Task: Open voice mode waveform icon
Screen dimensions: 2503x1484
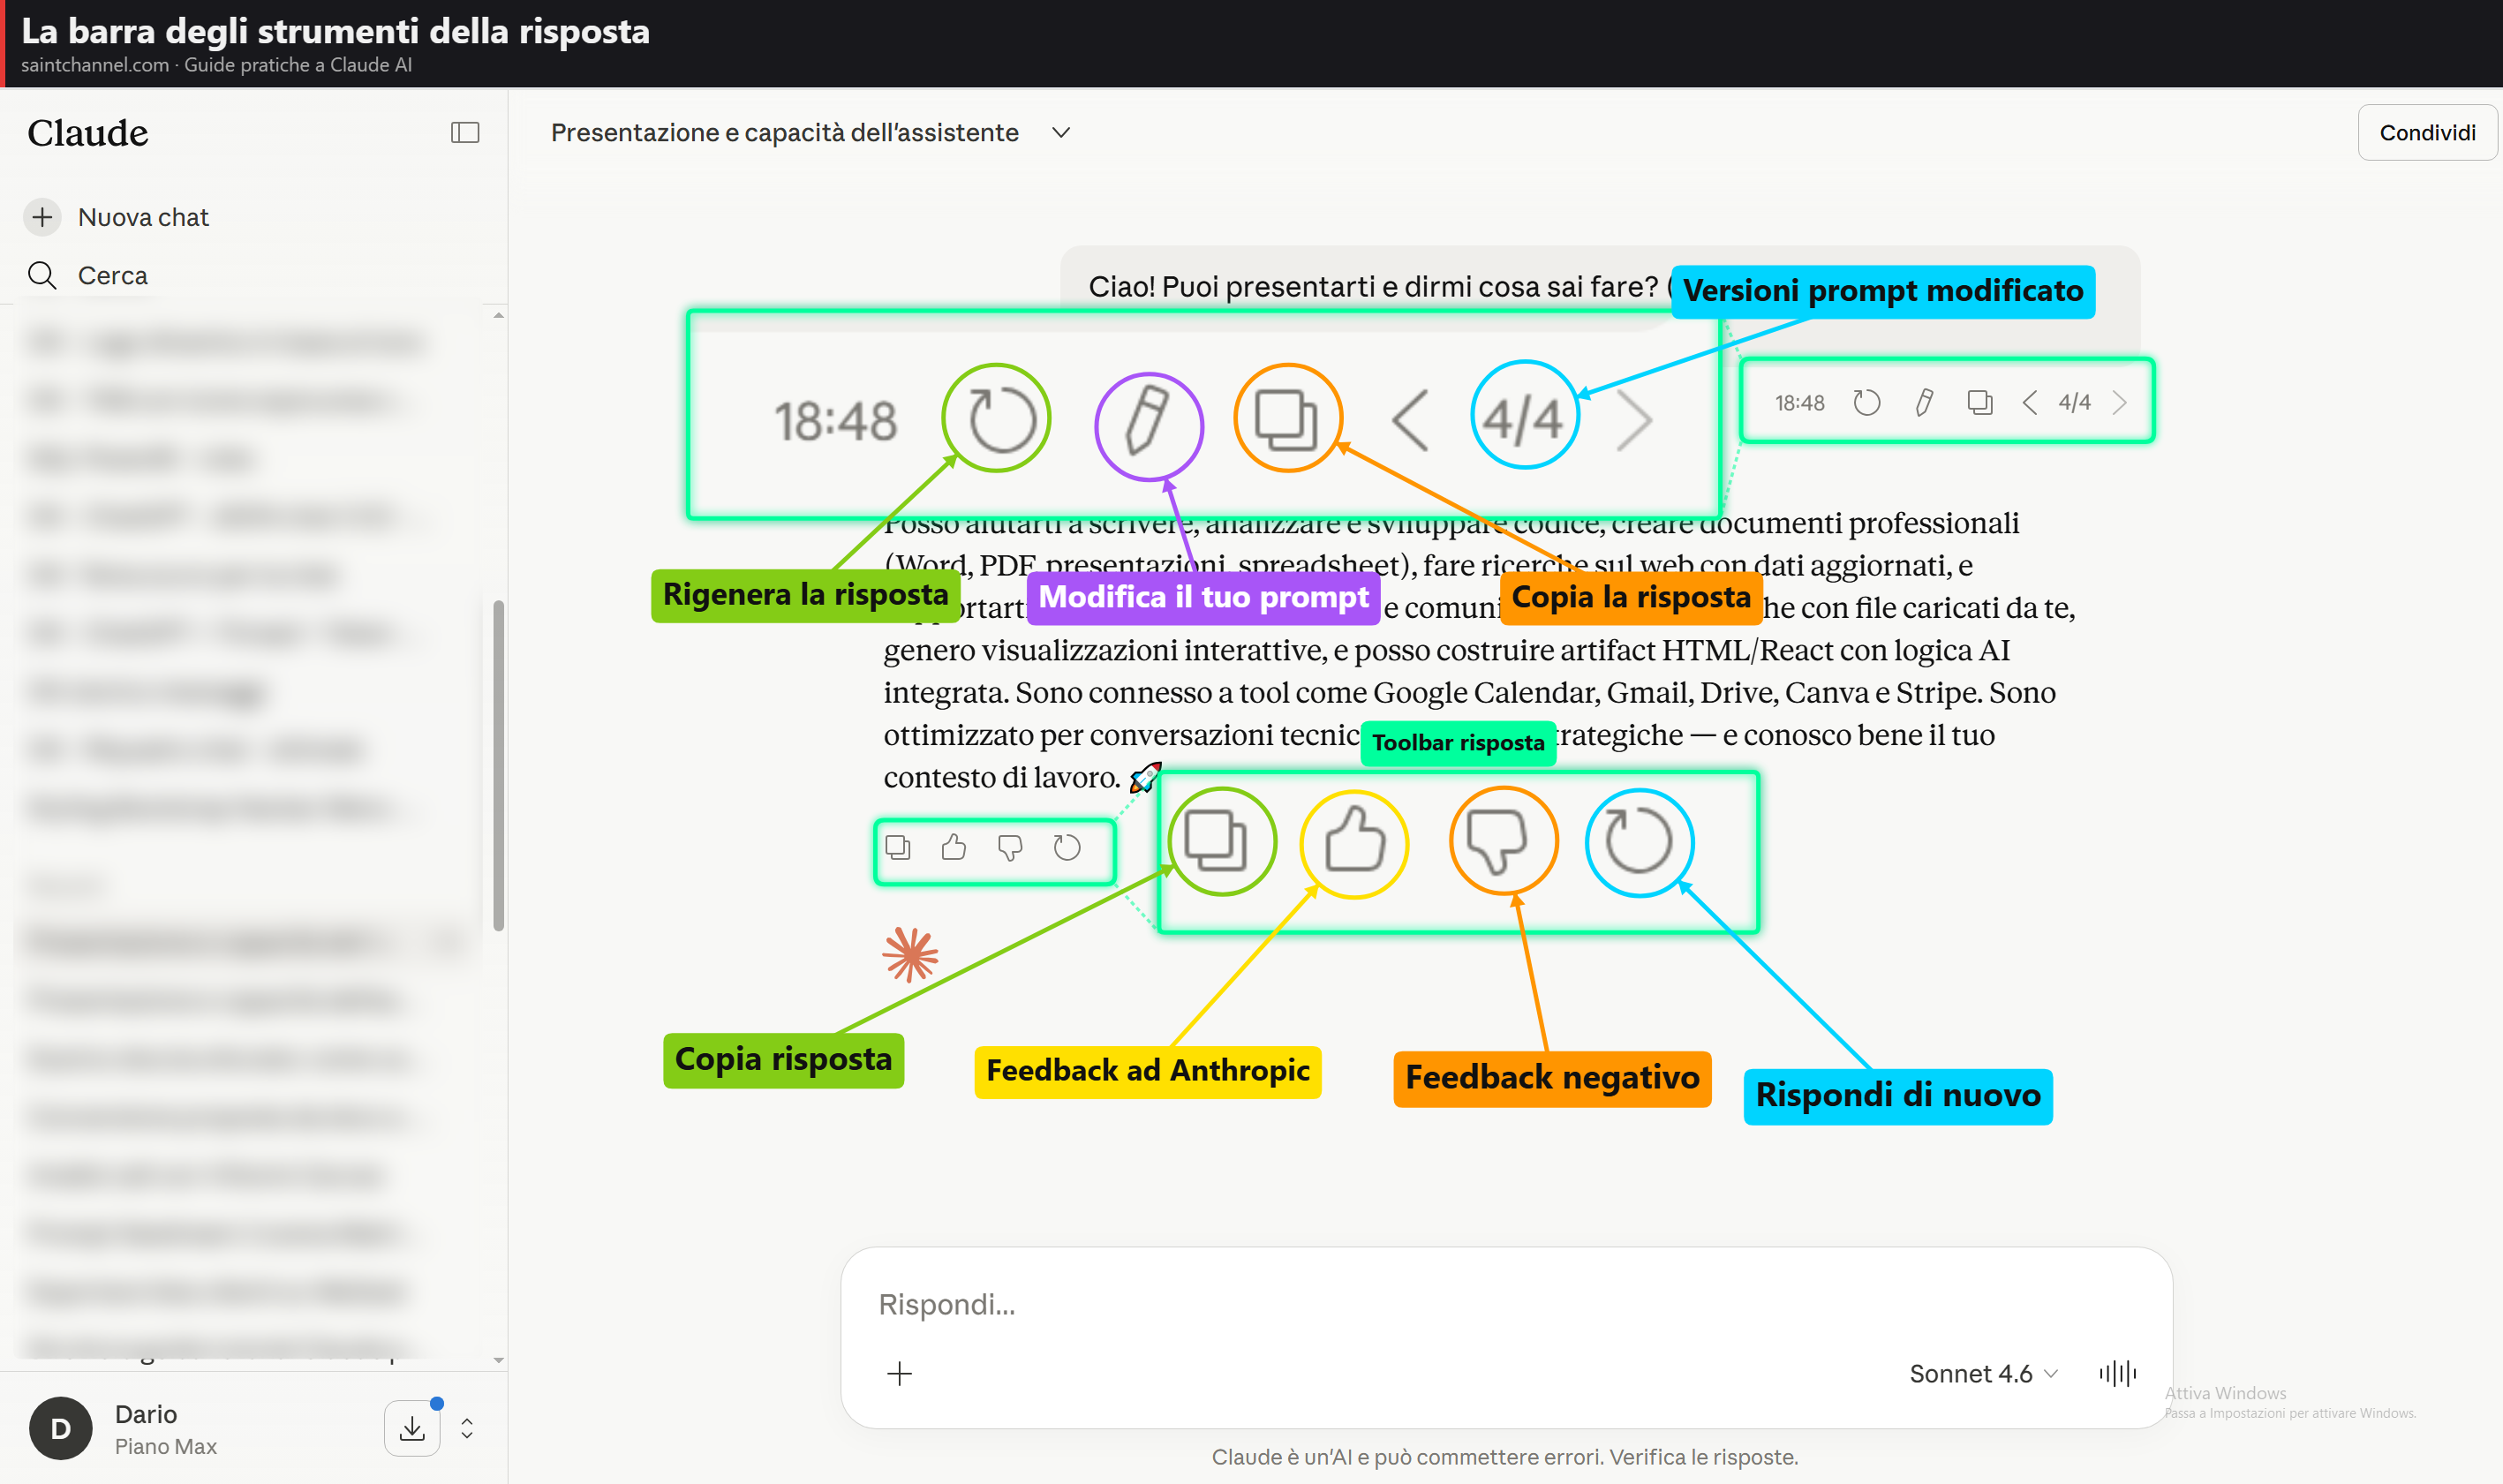Action: pyautogui.click(x=2117, y=1373)
